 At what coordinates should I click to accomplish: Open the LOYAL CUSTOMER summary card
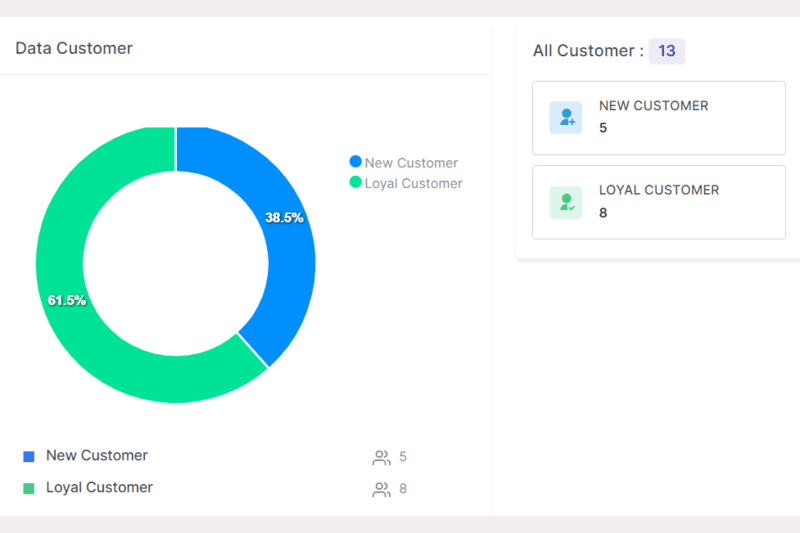tap(658, 202)
